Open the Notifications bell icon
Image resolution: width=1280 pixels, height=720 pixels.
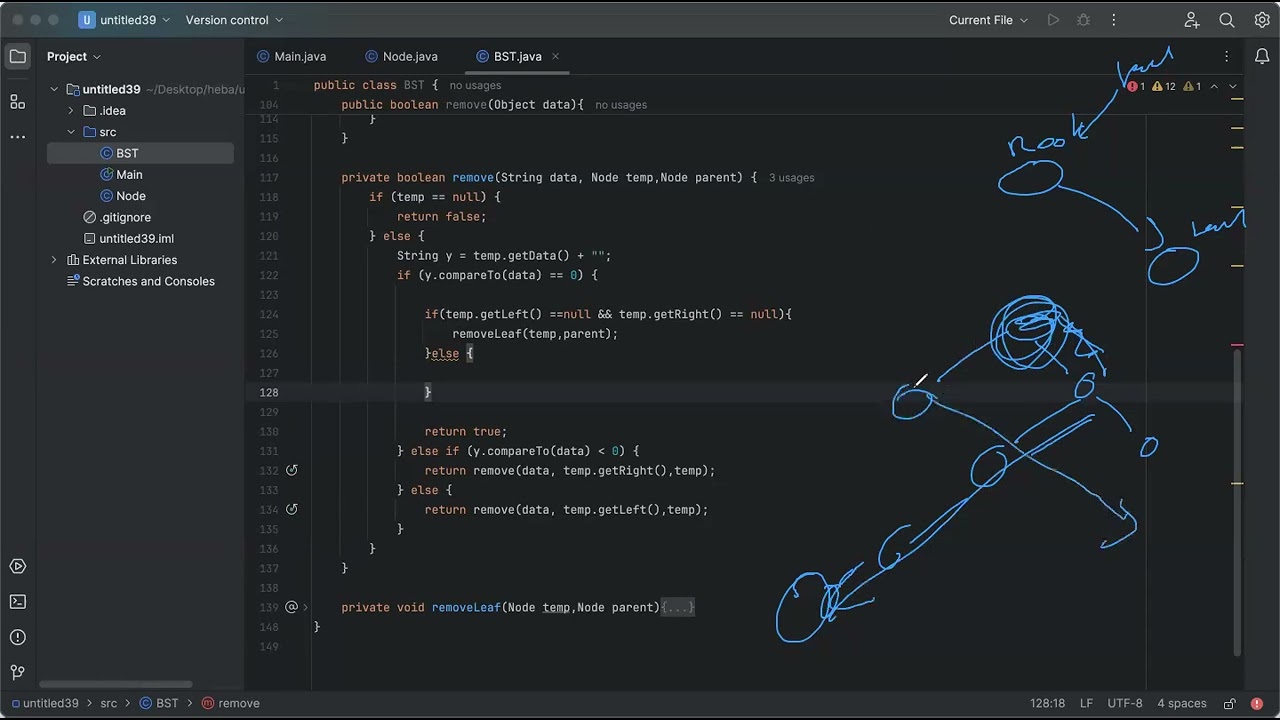point(1262,56)
